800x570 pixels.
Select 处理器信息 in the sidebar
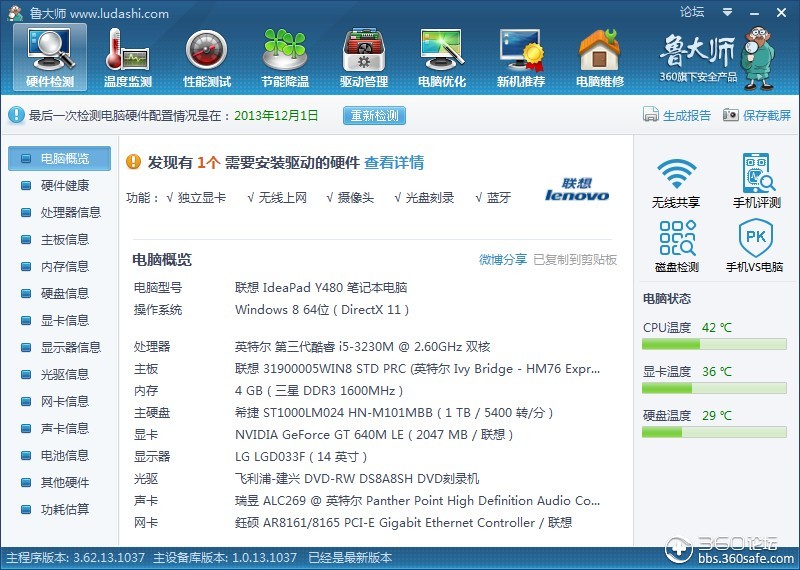(70, 212)
